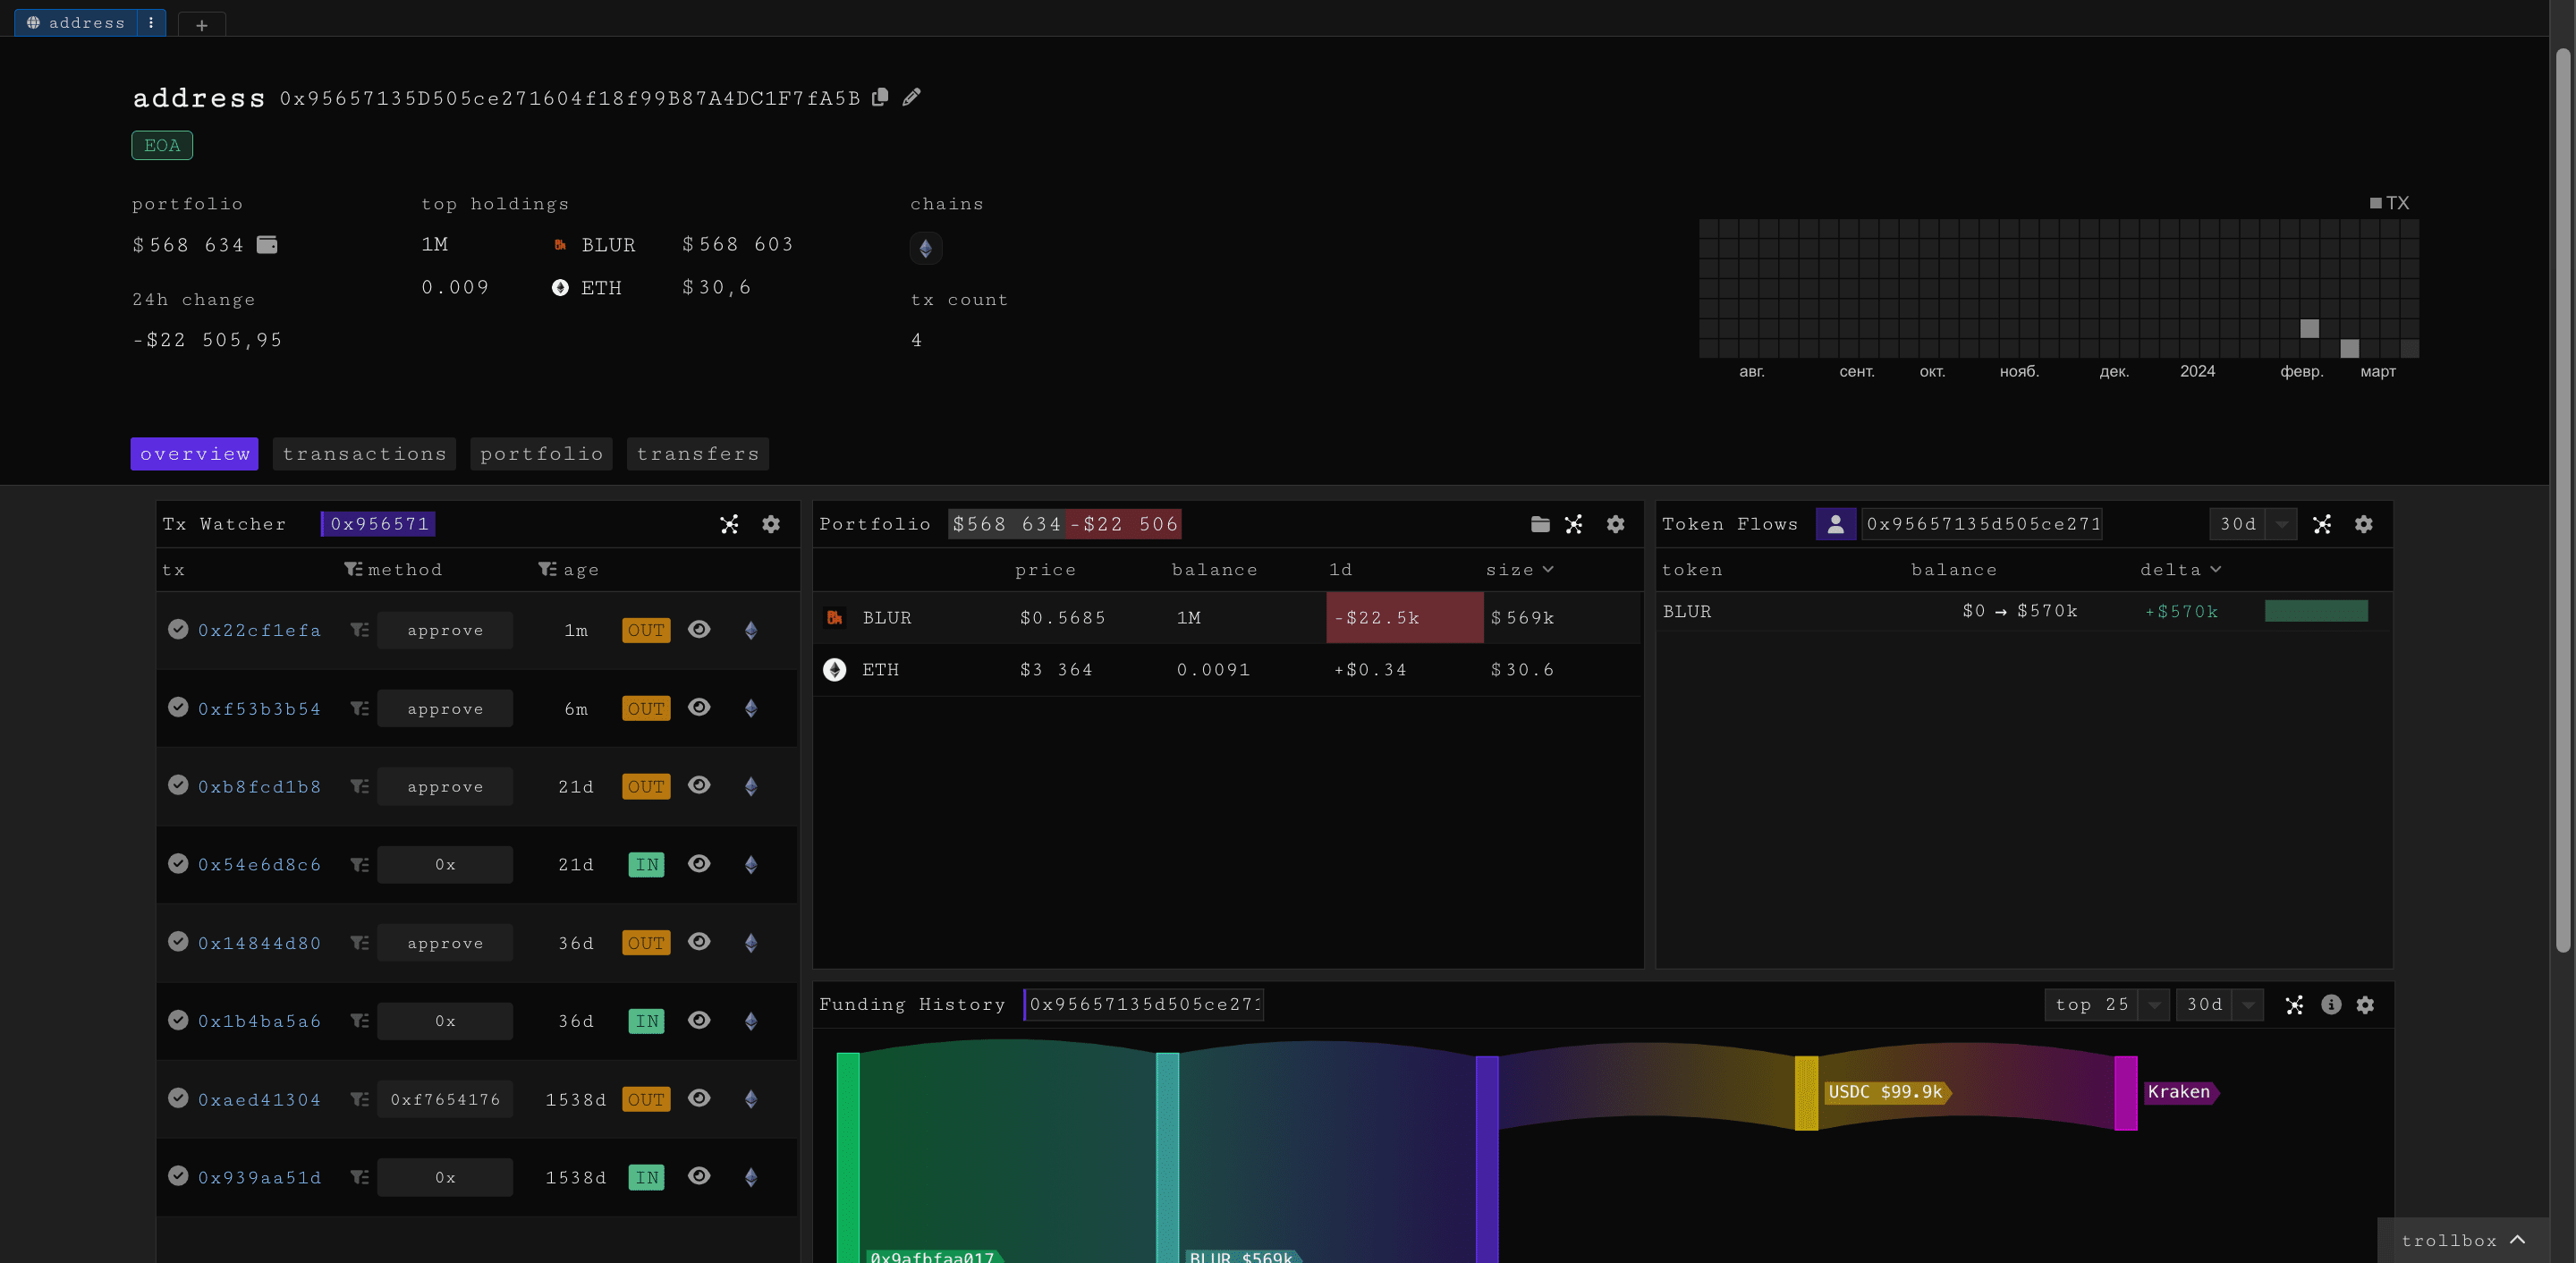Open the Token Flows 30d dropdown
The height and width of the screenshot is (1263, 2576).
point(2281,524)
